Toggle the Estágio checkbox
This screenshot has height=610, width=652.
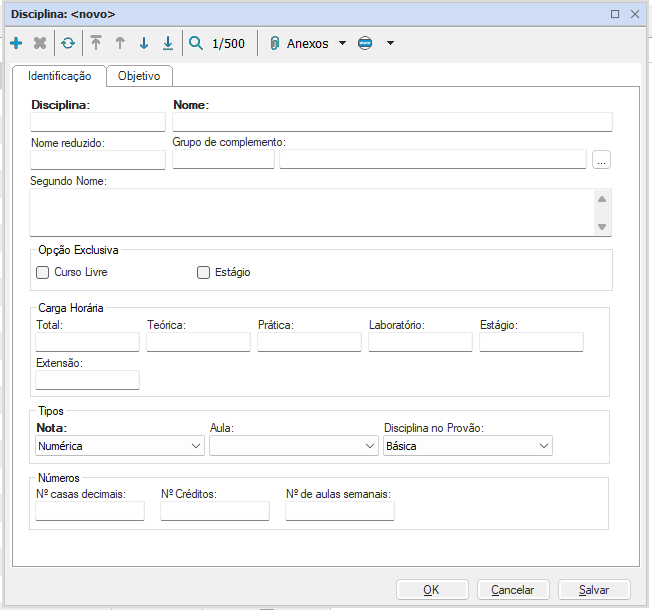(x=204, y=272)
